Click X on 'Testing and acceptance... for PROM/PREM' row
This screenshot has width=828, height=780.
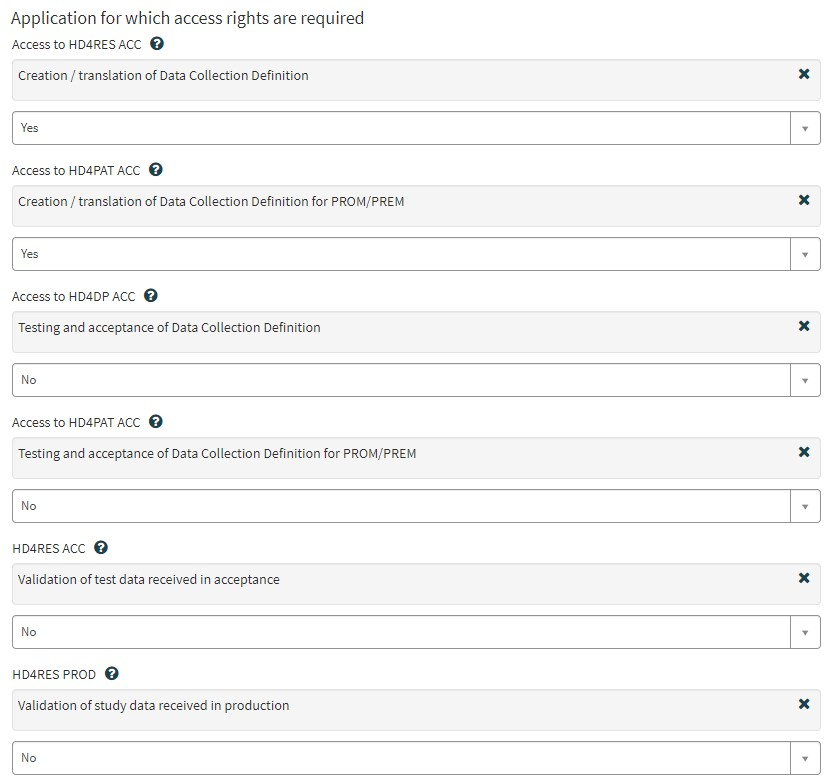pos(804,452)
